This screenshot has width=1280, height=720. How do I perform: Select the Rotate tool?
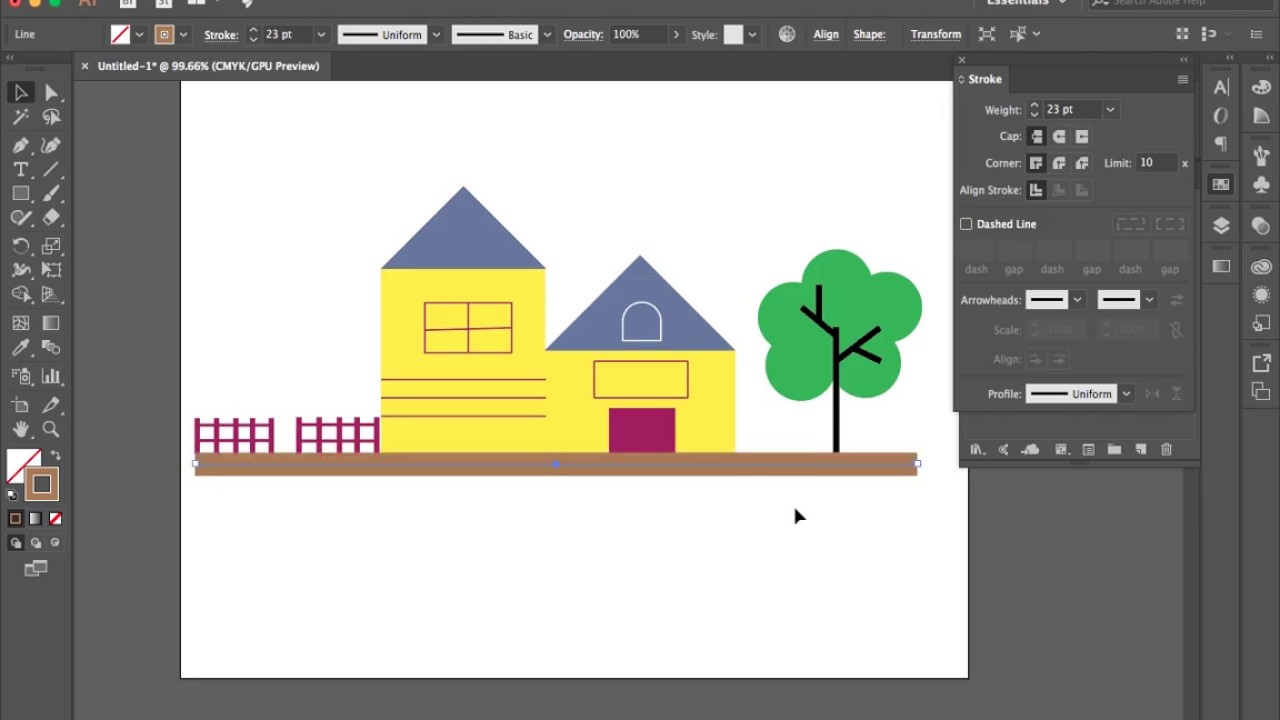[x=21, y=246]
